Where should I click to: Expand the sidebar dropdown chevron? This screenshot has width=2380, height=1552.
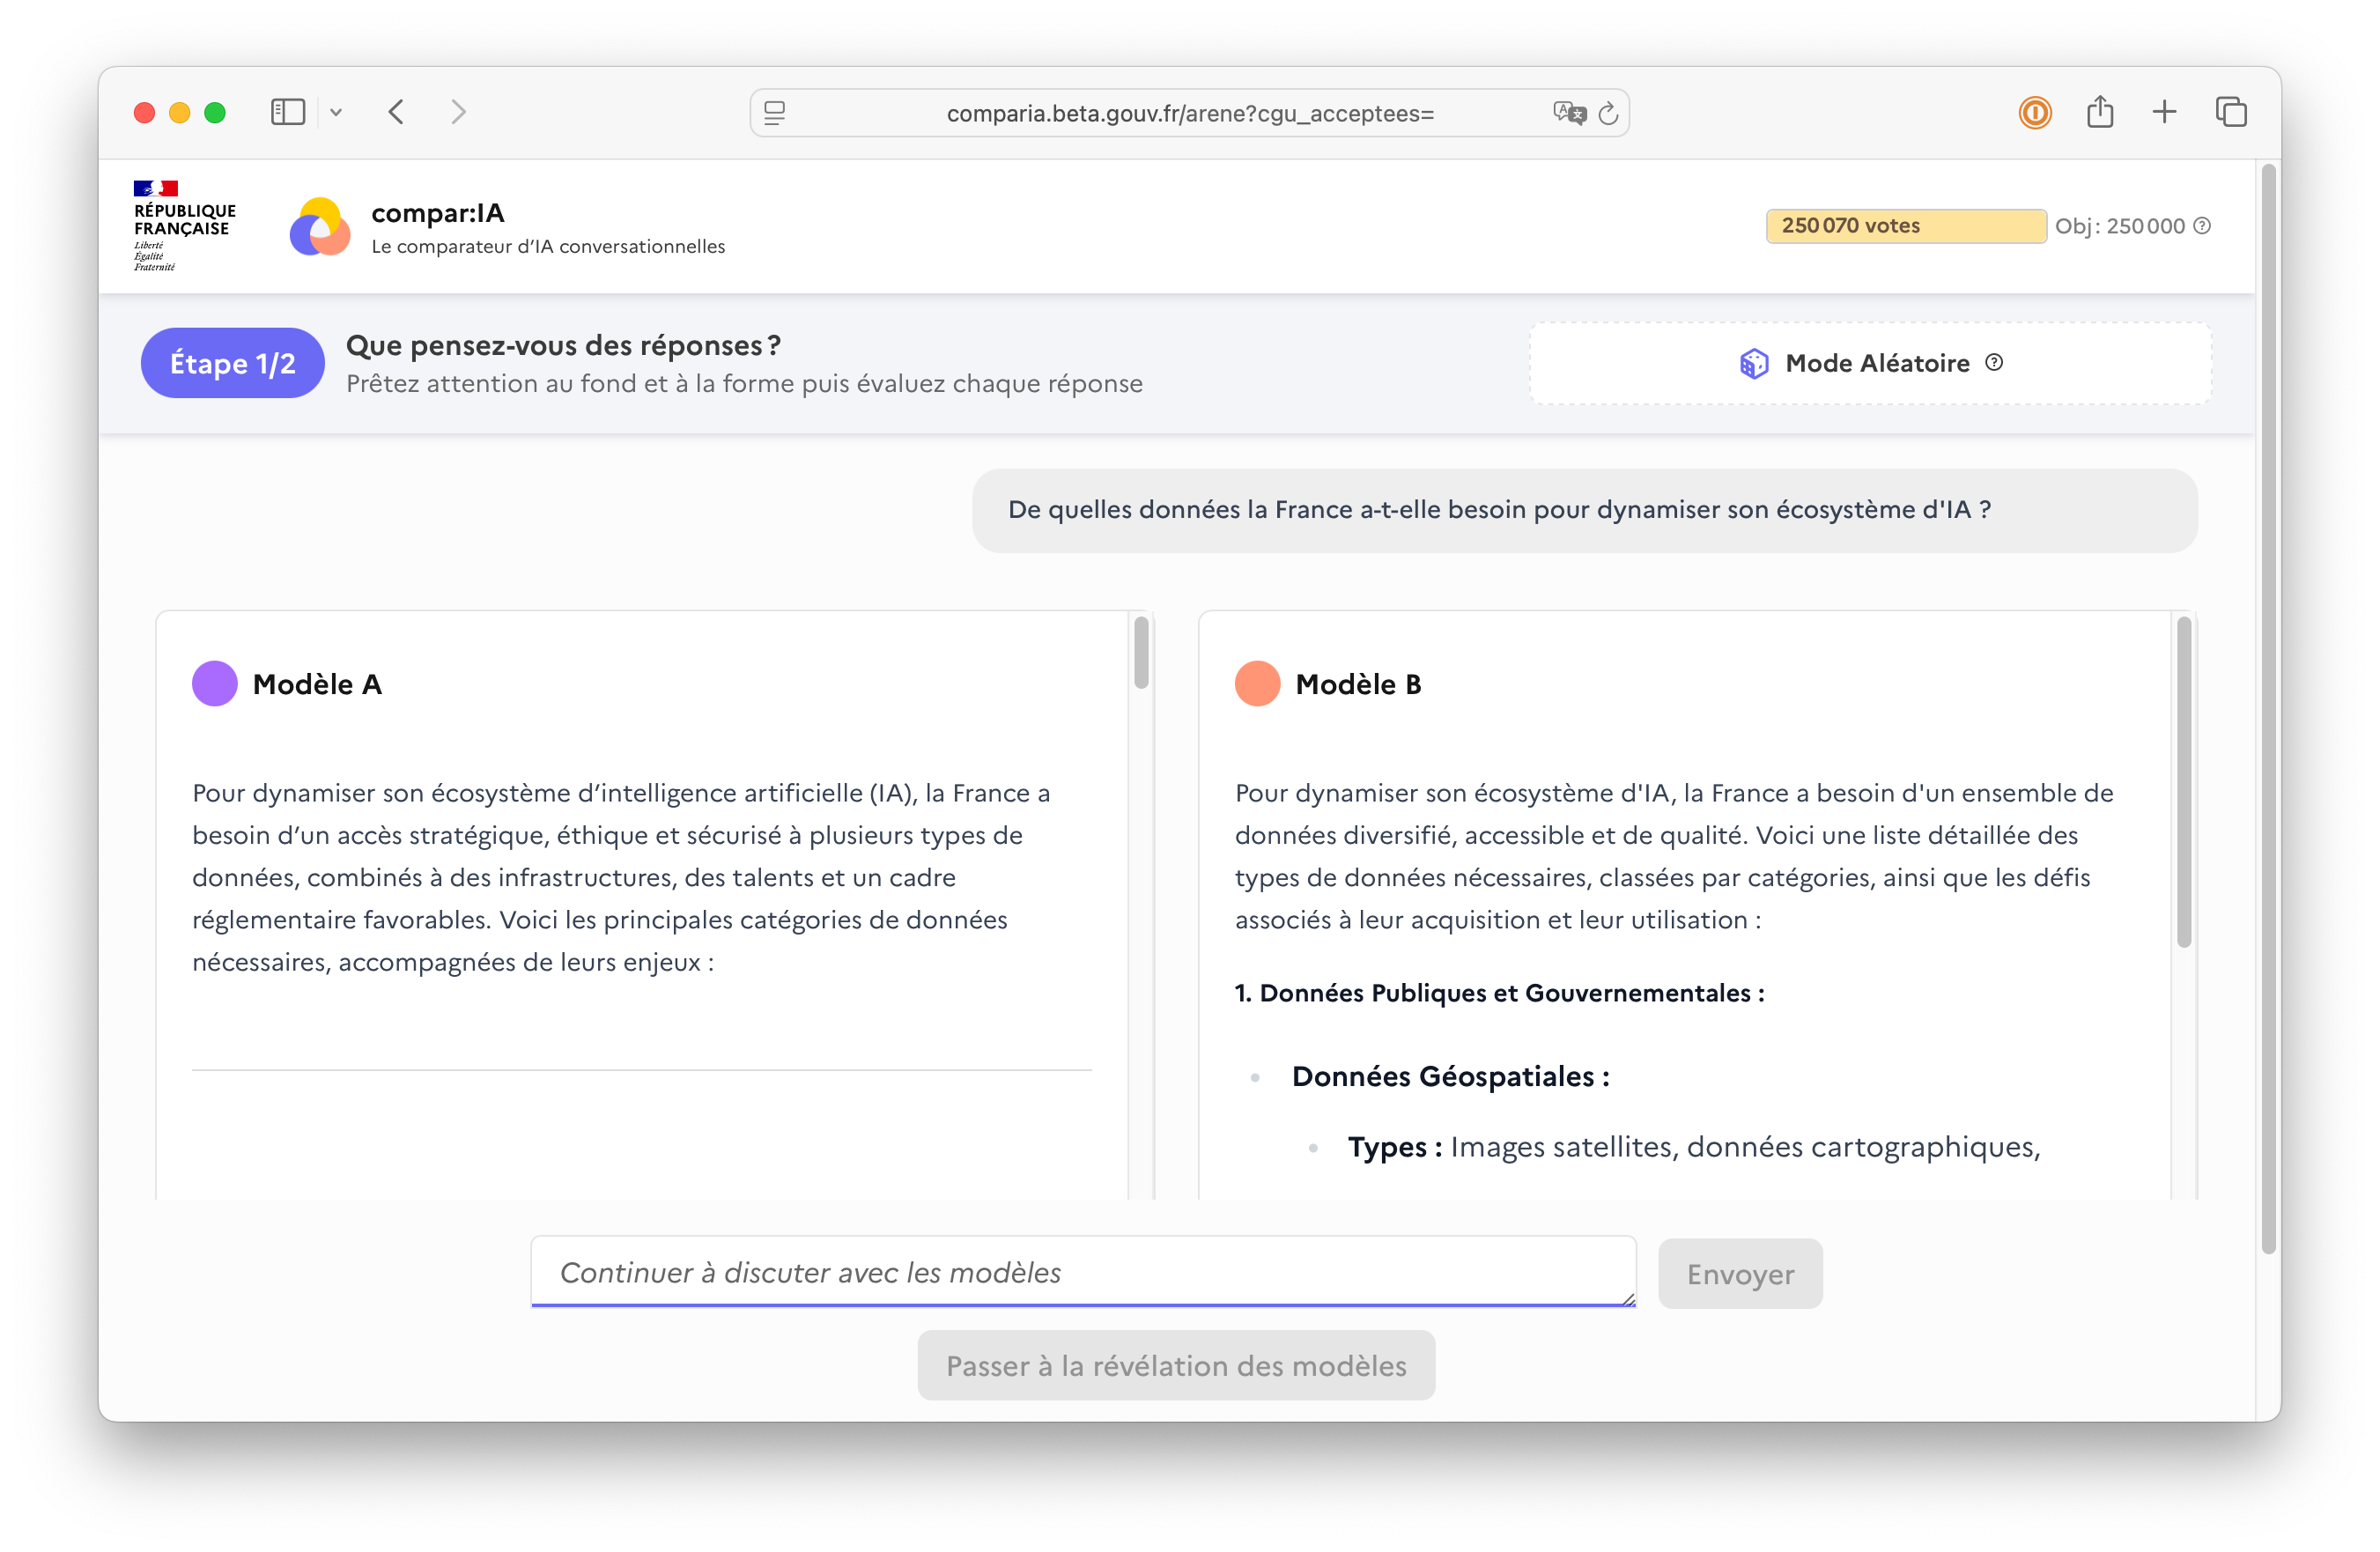click(x=336, y=113)
